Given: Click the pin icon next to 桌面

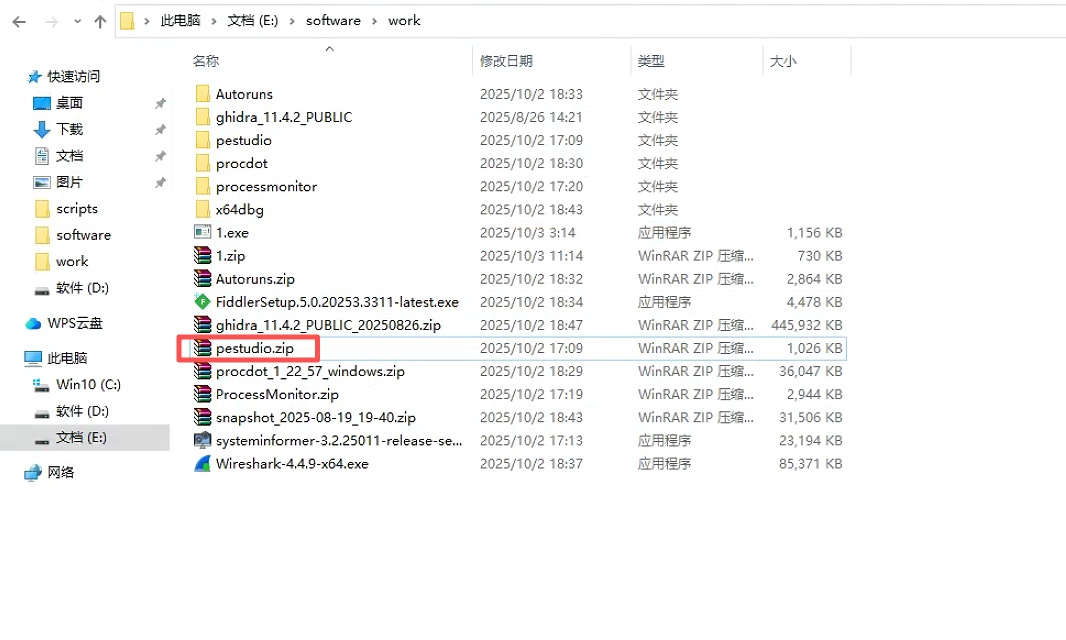Looking at the screenshot, I should pyautogui.click(x=160, y=103).
